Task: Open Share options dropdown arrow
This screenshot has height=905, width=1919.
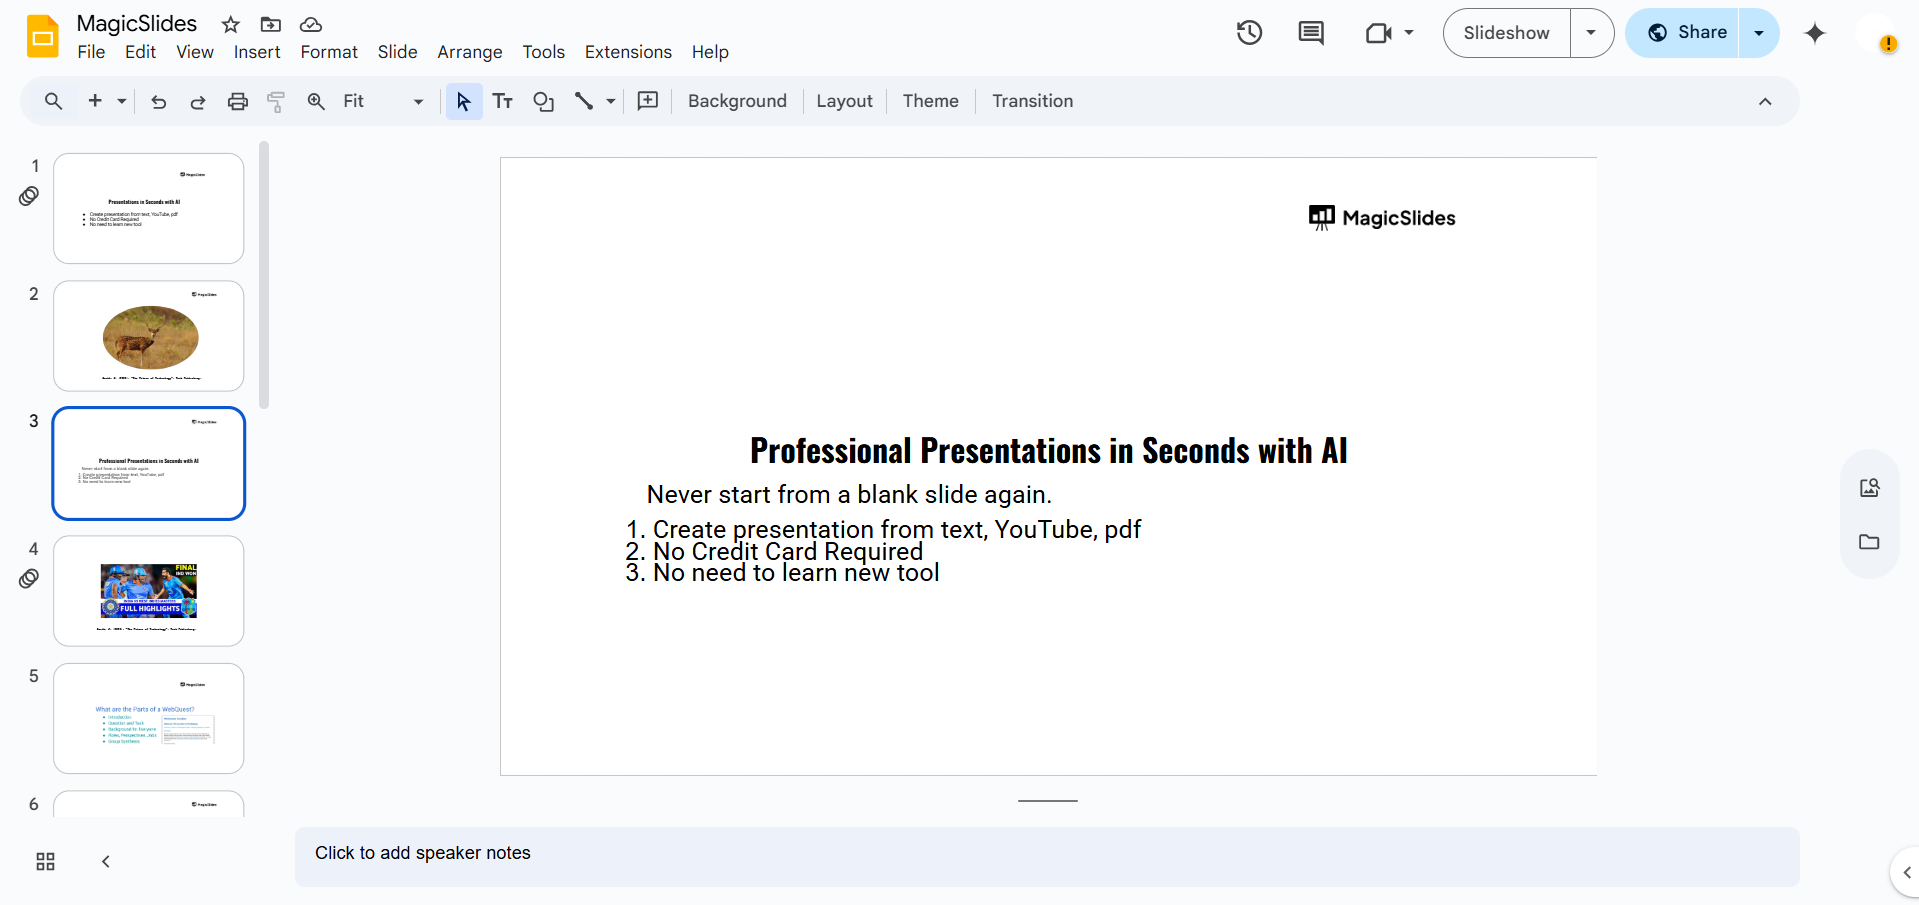Action: point(1759,33)
